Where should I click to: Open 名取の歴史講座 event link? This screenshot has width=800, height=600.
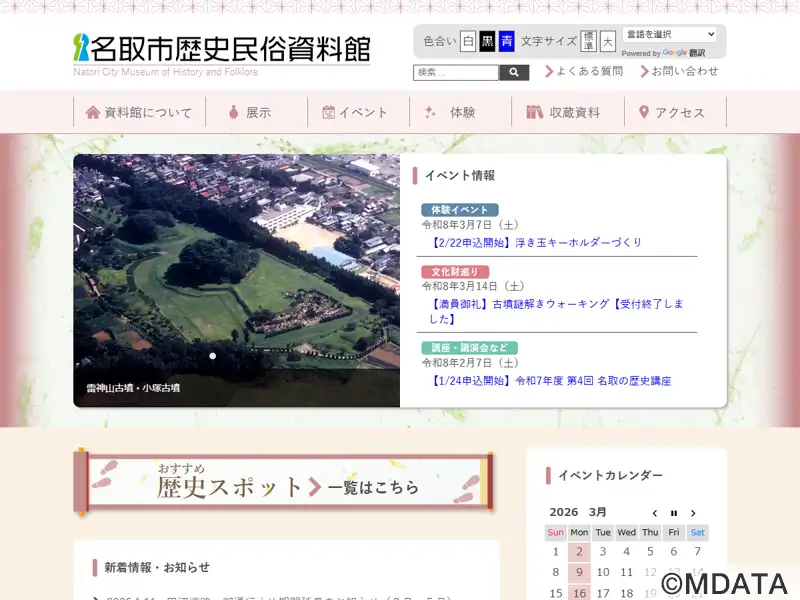(550, 381)
